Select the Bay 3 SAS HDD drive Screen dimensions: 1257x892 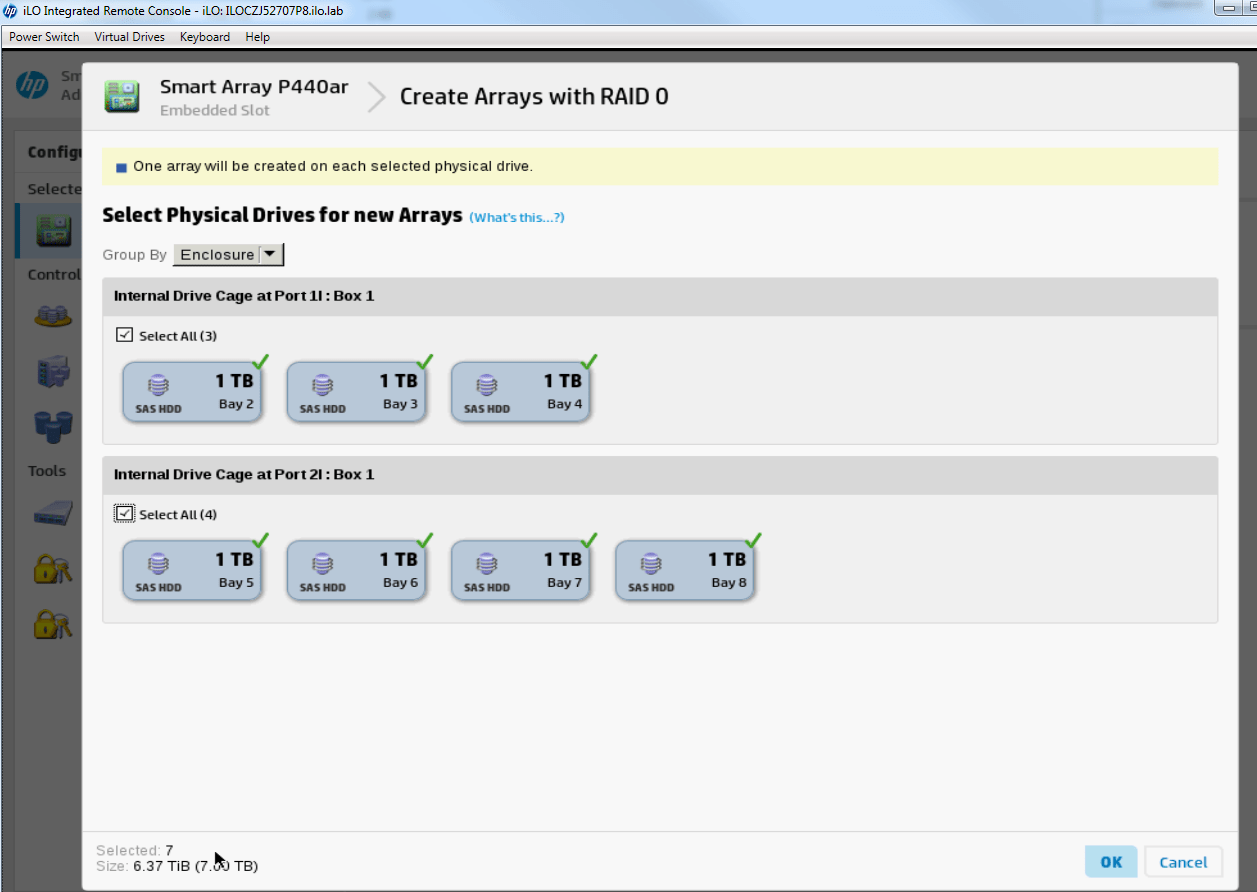tap(356, 392)
